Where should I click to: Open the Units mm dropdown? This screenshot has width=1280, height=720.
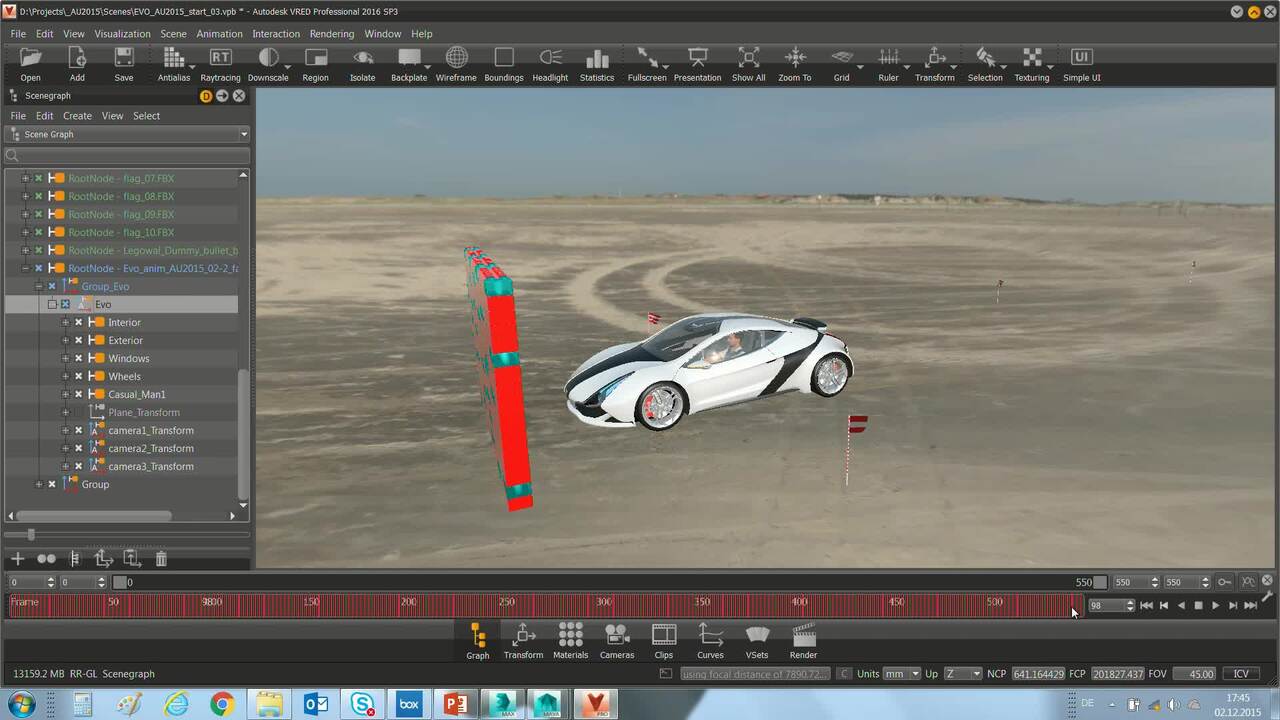(901, 674)
